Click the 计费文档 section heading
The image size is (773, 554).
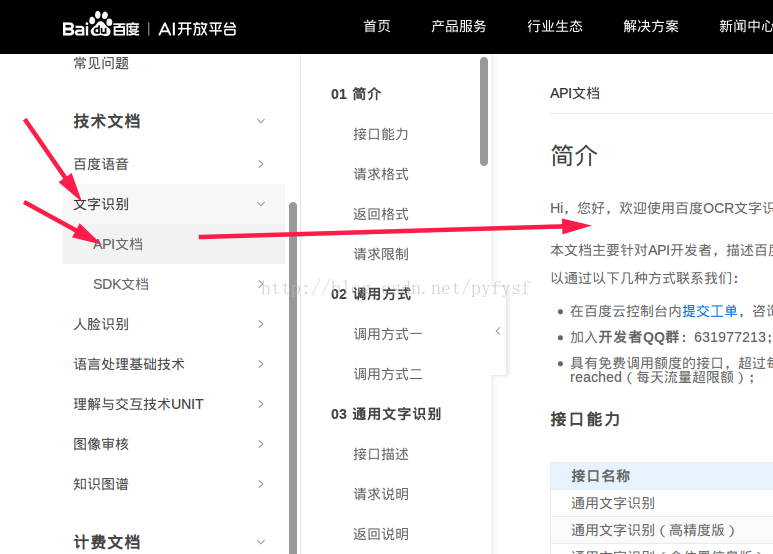(x=107, y=542)
